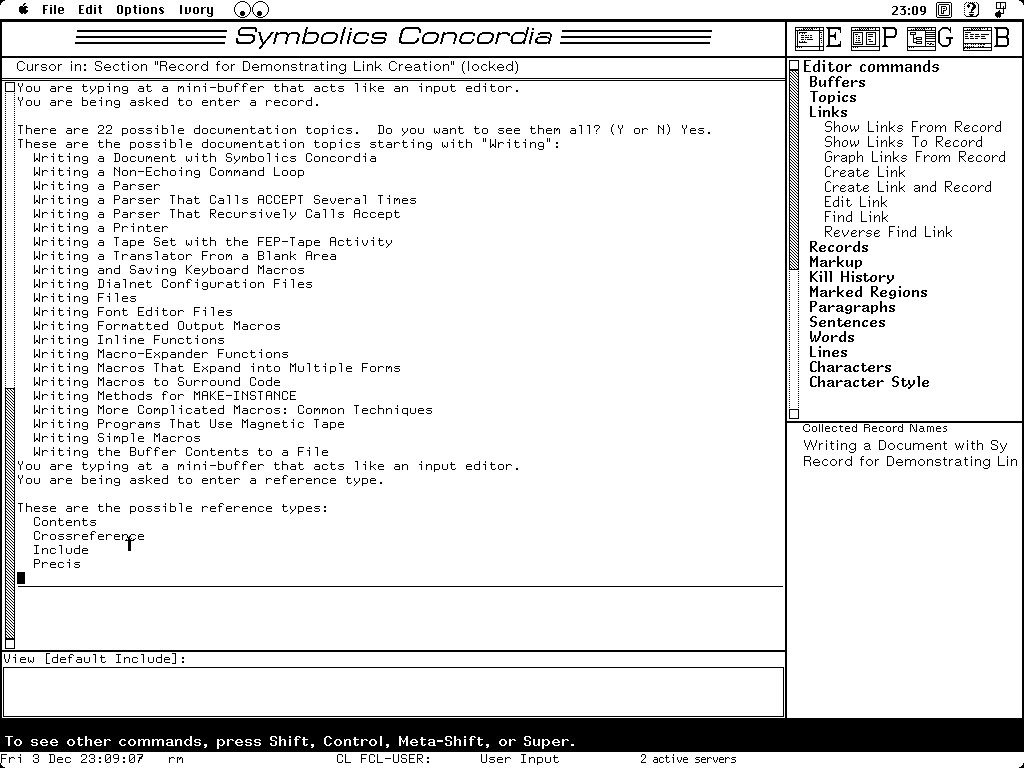
Task: Select the Precis reference type
Action: click(57, 564)
